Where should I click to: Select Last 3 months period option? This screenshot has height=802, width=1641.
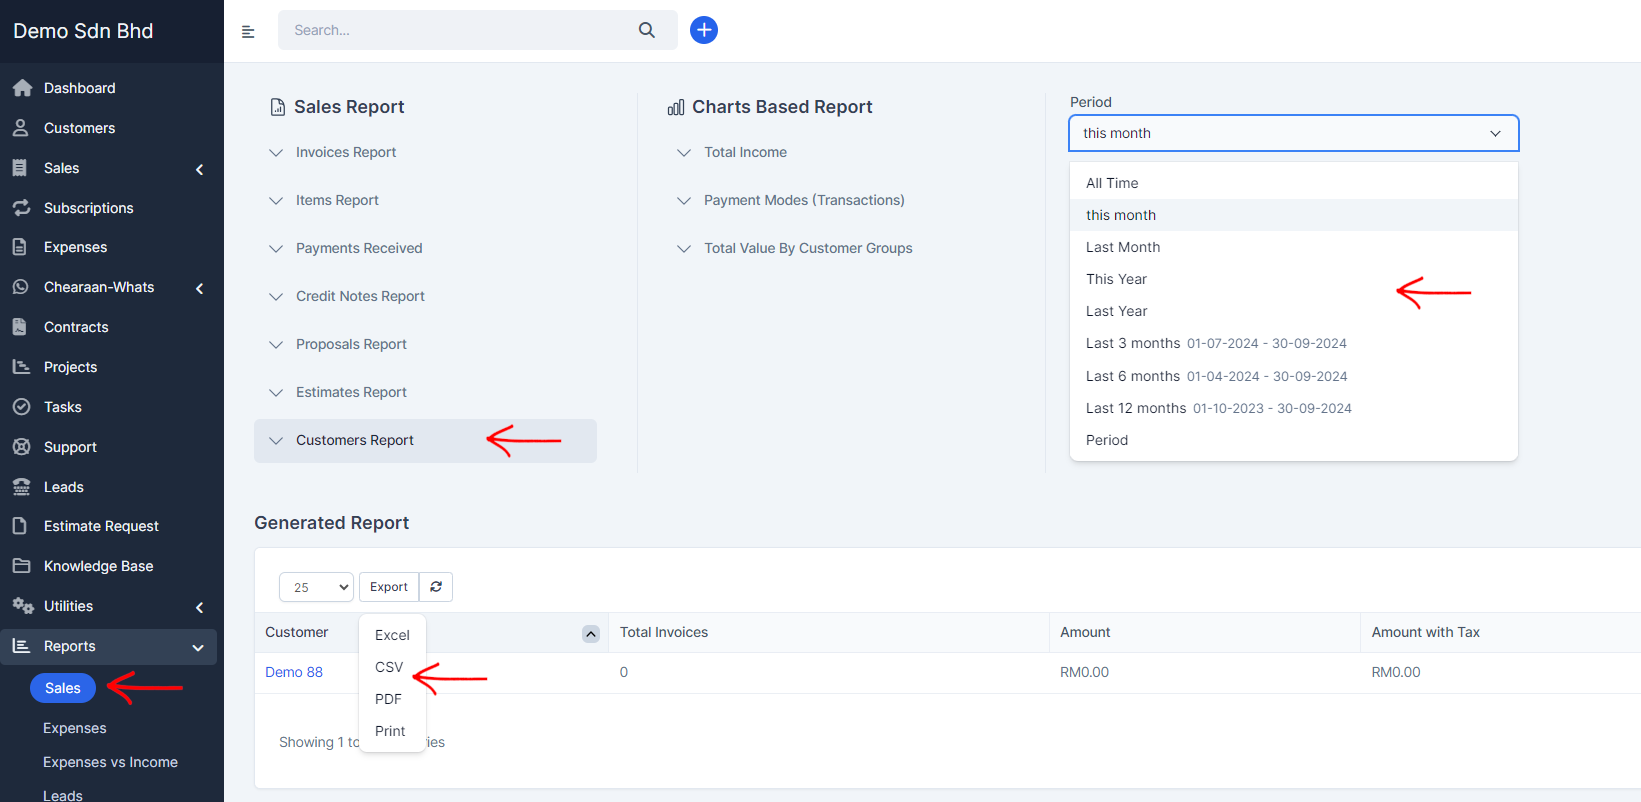click(x=1132, y=343)
